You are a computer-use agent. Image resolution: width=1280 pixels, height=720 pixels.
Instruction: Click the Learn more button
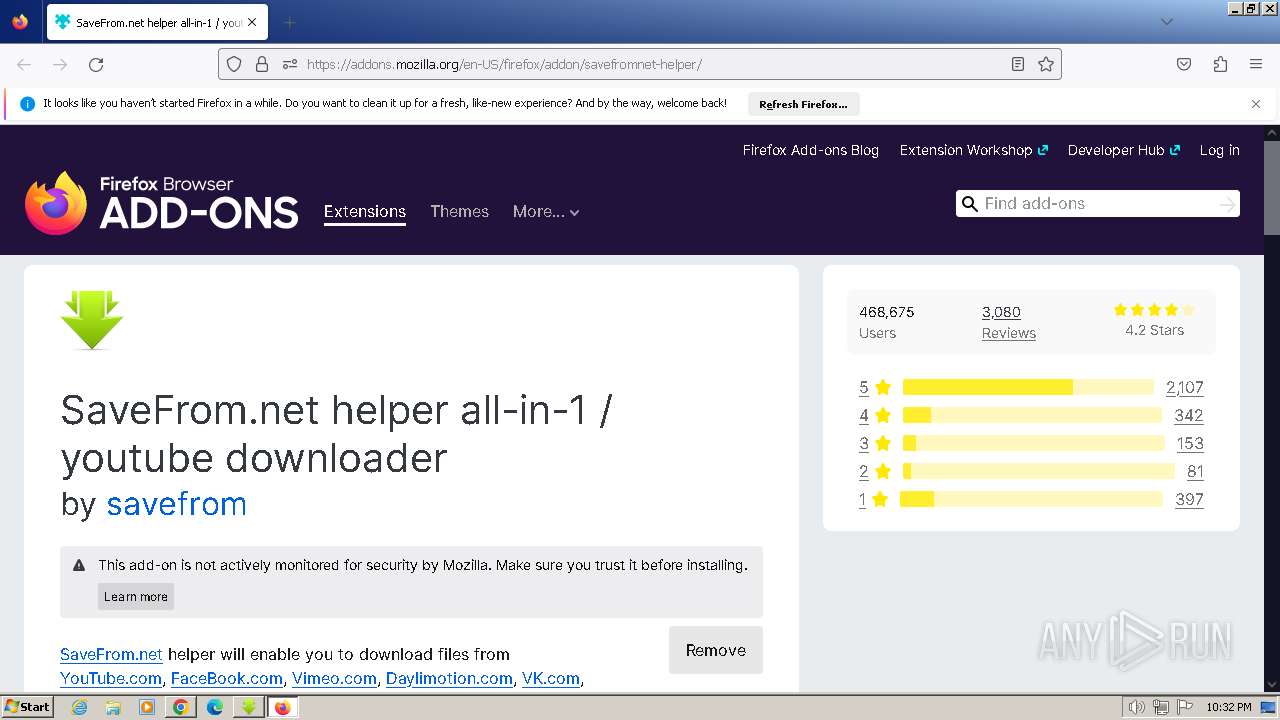[136, 596]
